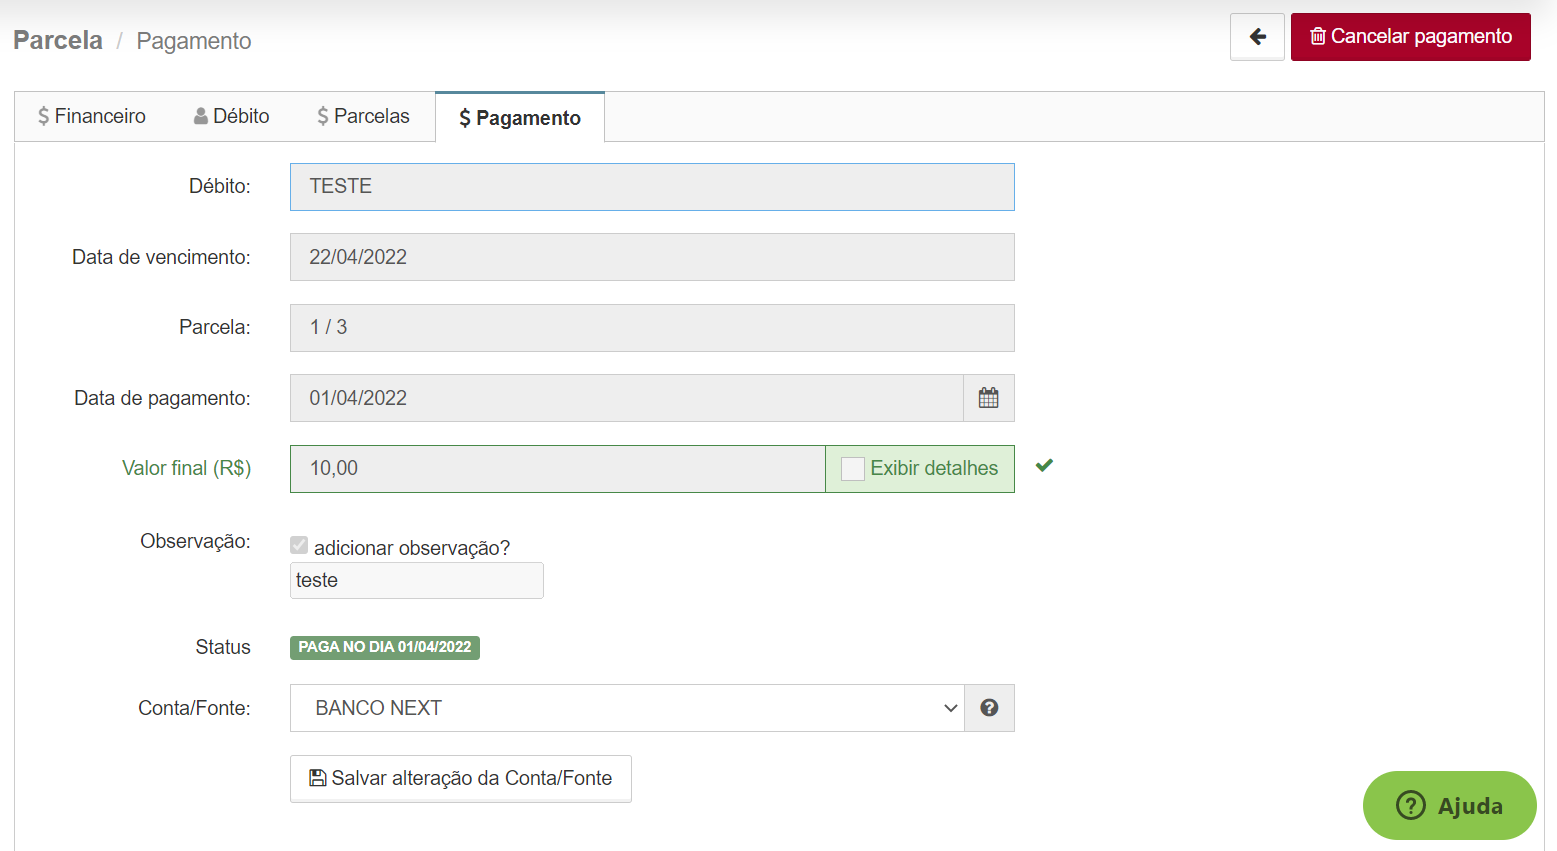Click the Conta/Fonte help question icon
Image resolution: width=1557 pixels, height=851 pixels.
[x=989, y=708]
